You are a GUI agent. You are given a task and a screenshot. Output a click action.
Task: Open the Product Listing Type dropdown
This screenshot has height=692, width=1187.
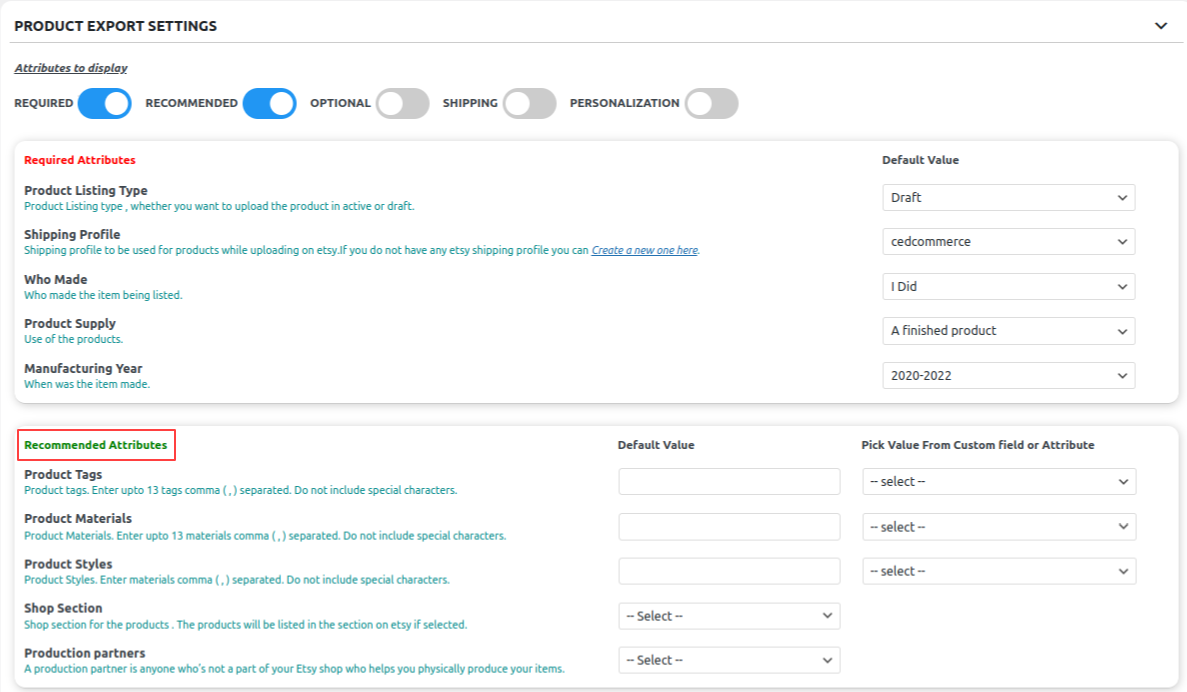click(1008, 197)
